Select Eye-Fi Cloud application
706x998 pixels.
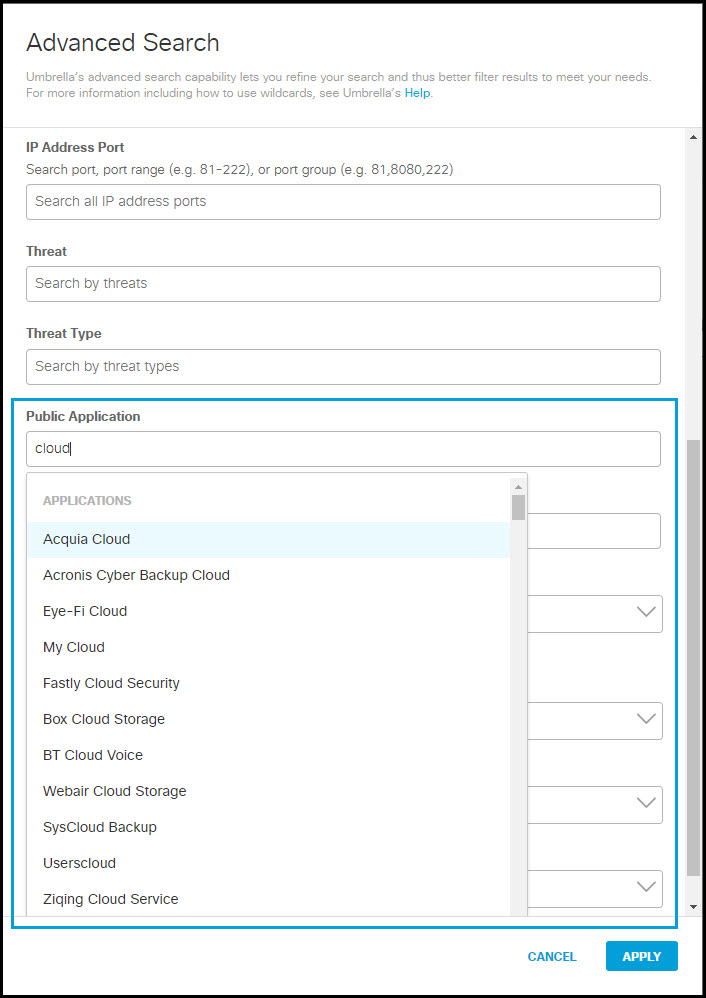268,611
